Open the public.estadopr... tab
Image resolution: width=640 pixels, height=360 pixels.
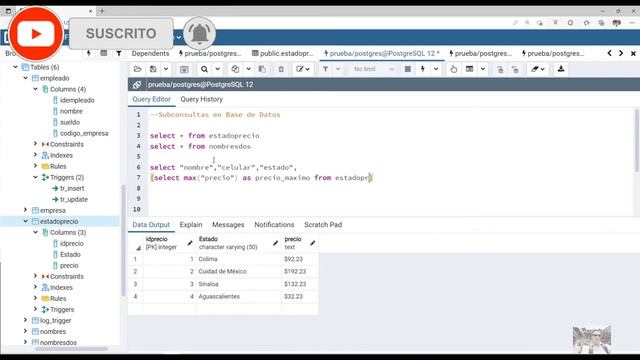click(282, 53)
